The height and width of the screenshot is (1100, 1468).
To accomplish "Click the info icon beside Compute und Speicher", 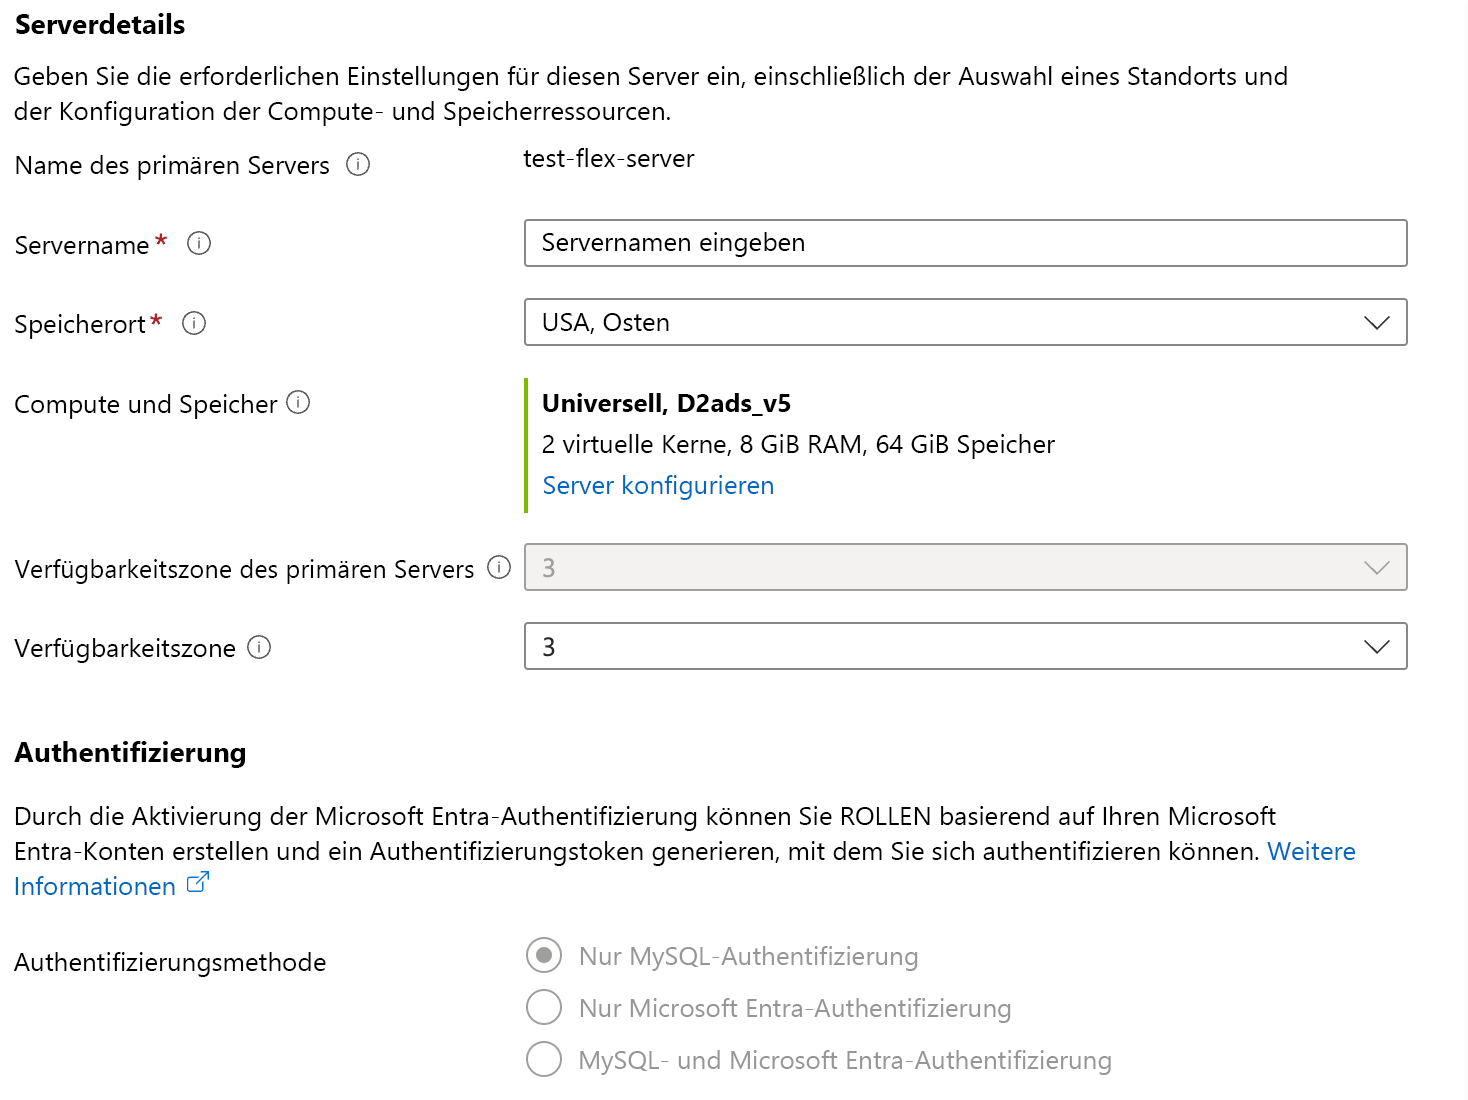I will click(x=298, y=403).
